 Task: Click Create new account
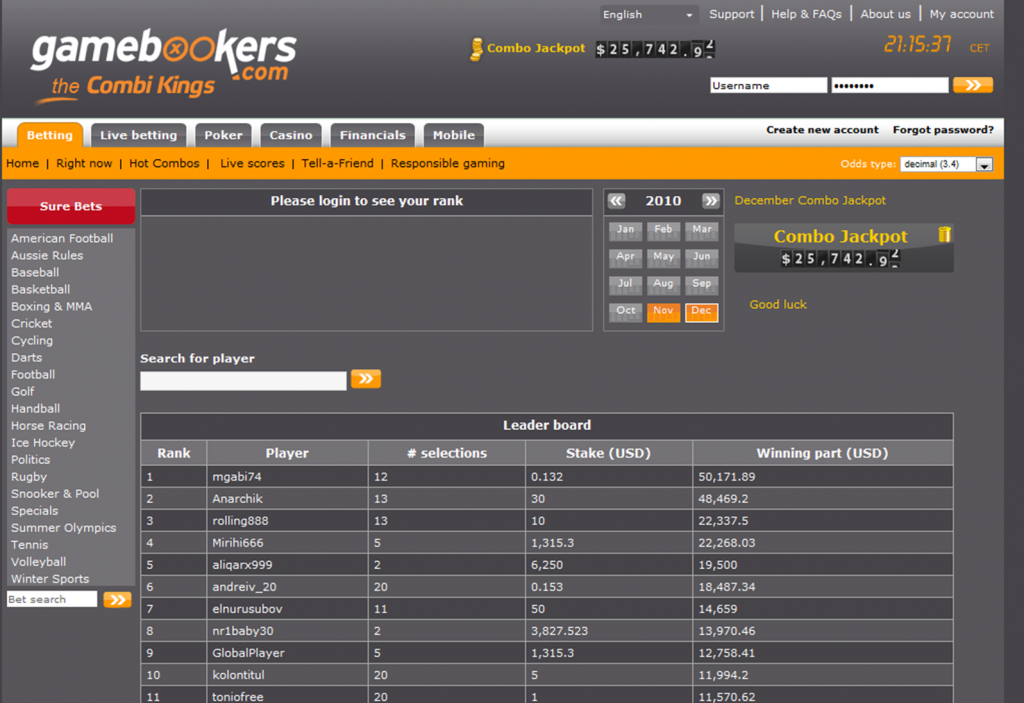point(822,130)
